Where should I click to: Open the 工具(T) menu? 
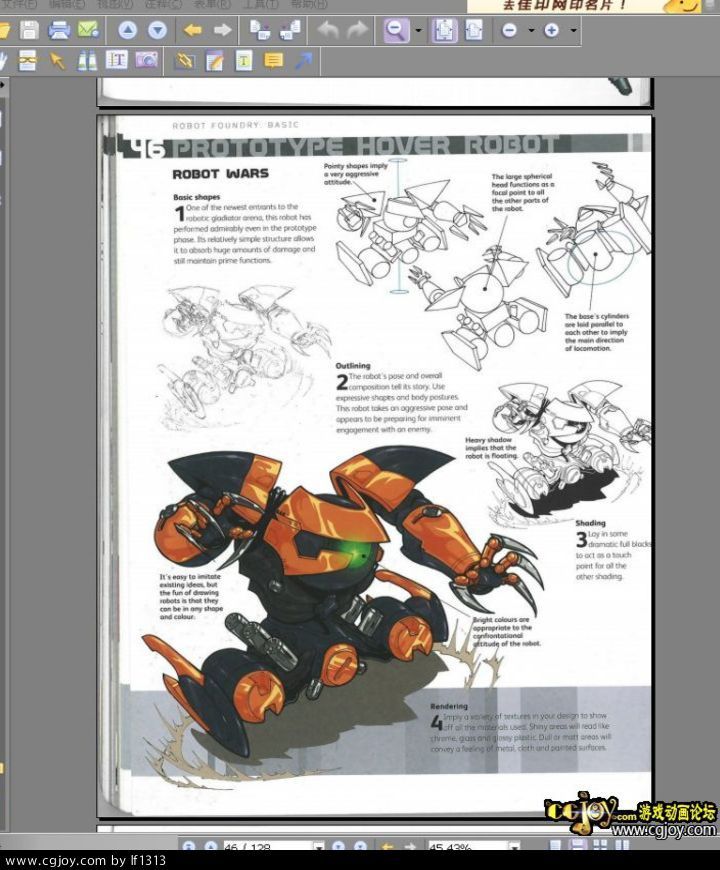click(260, 3)
